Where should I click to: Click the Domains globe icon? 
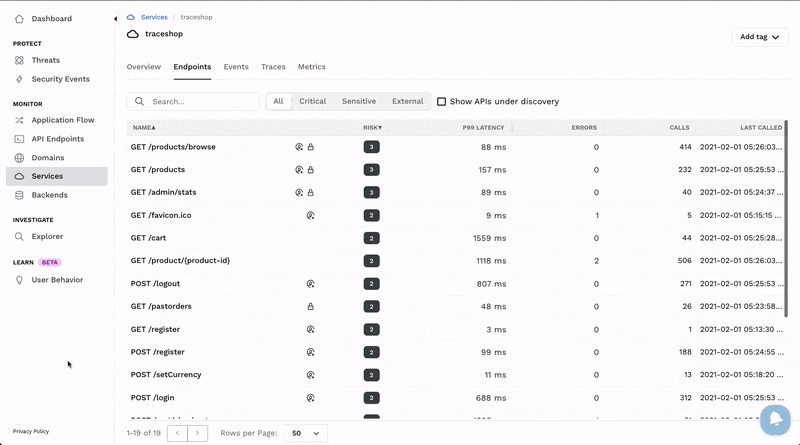pos(20,158)
